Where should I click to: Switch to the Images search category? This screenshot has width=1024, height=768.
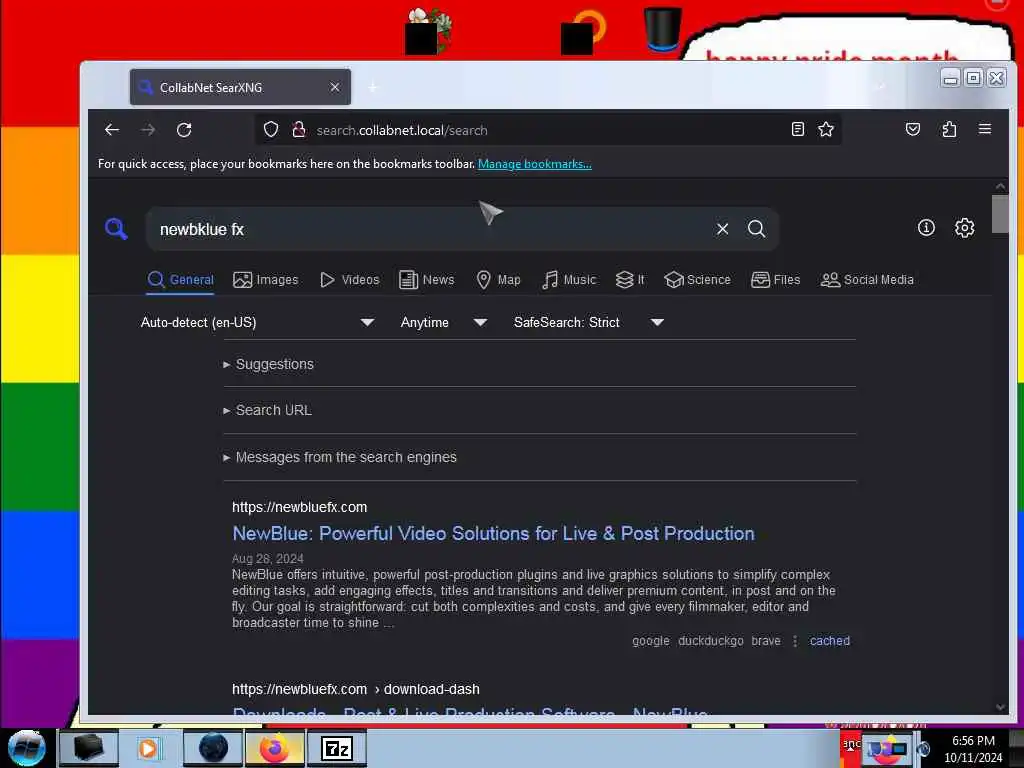[x=266, y=280]
